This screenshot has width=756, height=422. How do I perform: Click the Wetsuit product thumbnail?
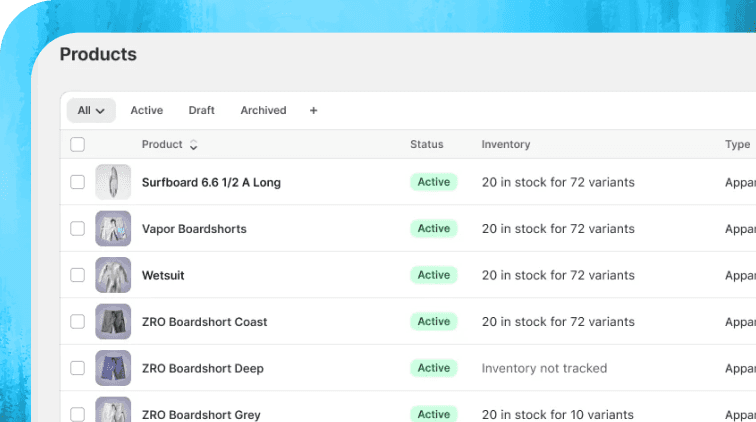point(113,275)
